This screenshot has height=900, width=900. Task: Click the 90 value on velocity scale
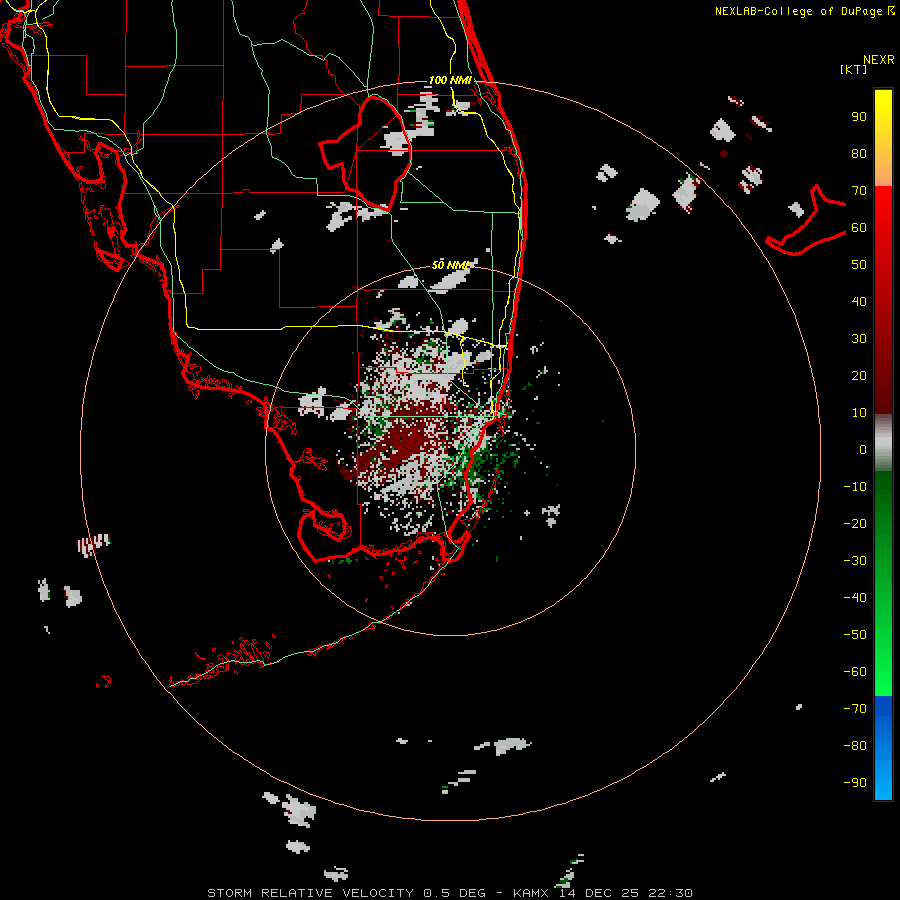859,117
